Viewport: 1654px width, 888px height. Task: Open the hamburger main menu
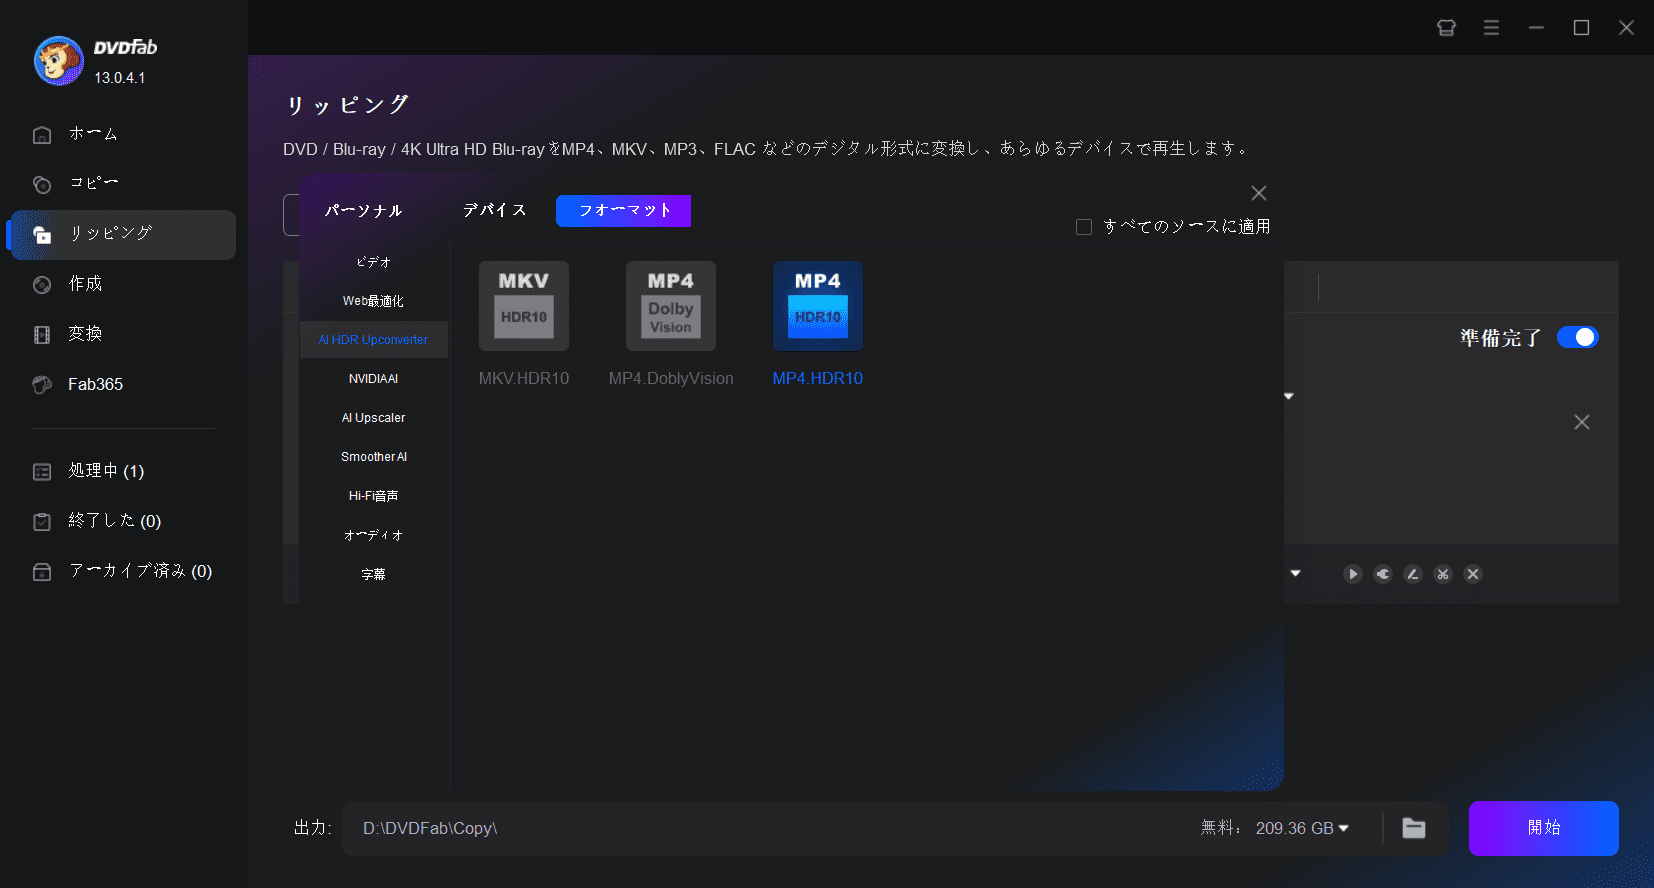pos(1491,28)
